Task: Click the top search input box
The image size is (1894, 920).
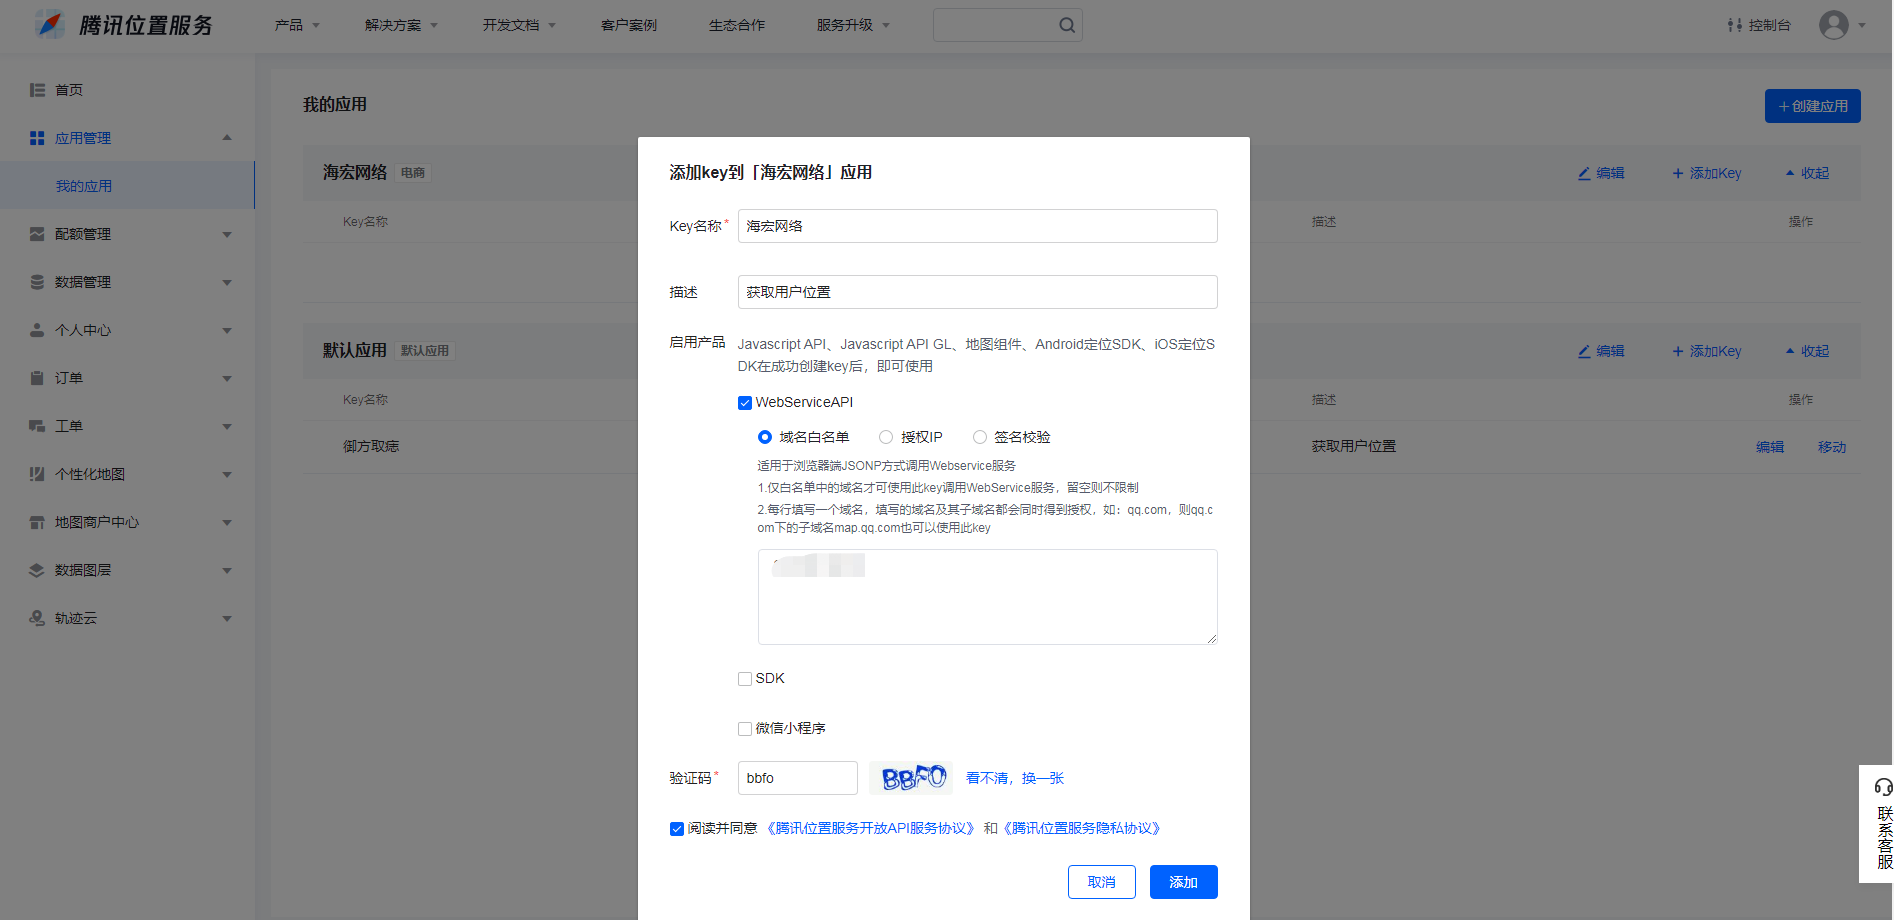Action: tap(1008, 25)
